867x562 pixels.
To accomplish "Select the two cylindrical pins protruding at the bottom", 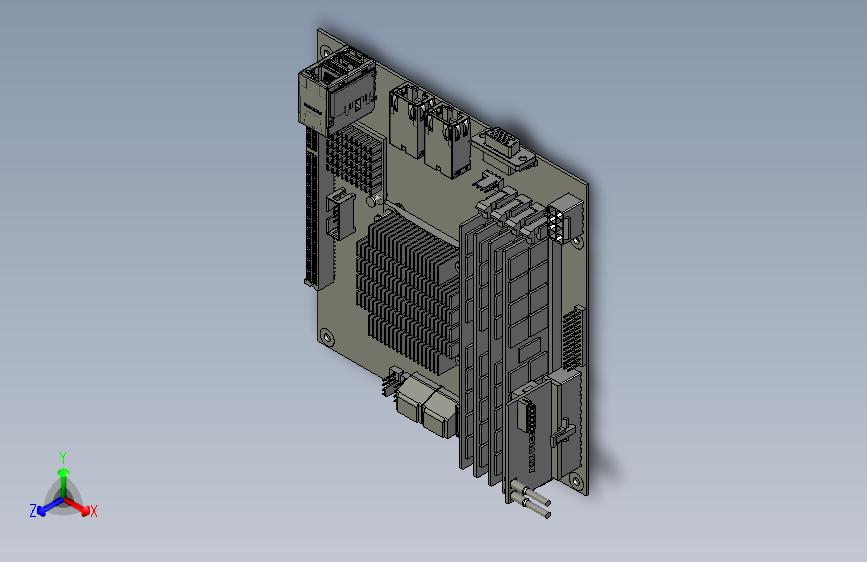I will coord(531,499).
